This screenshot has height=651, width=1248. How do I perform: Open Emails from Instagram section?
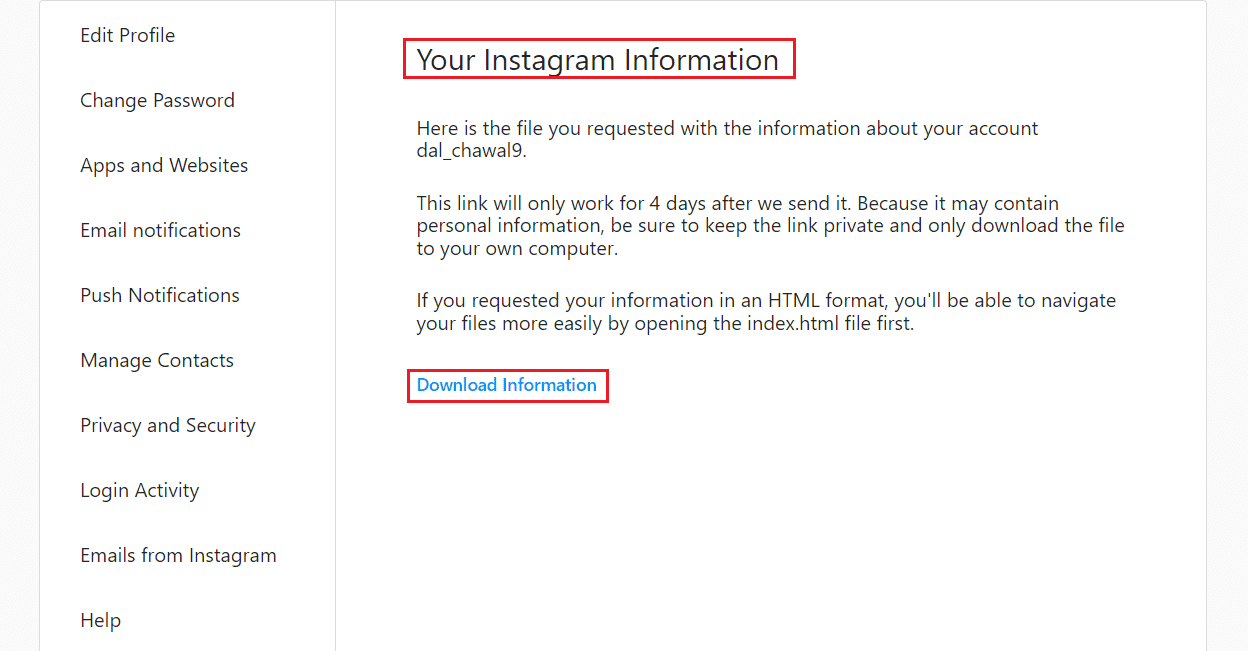pyautogui.click(x=178, y=556)
